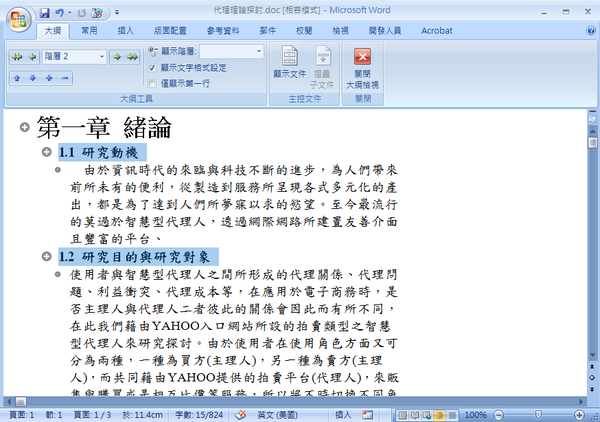600x422 pixels.
Task: Open the 插入 ribbon tab
Action: (126, 31)
